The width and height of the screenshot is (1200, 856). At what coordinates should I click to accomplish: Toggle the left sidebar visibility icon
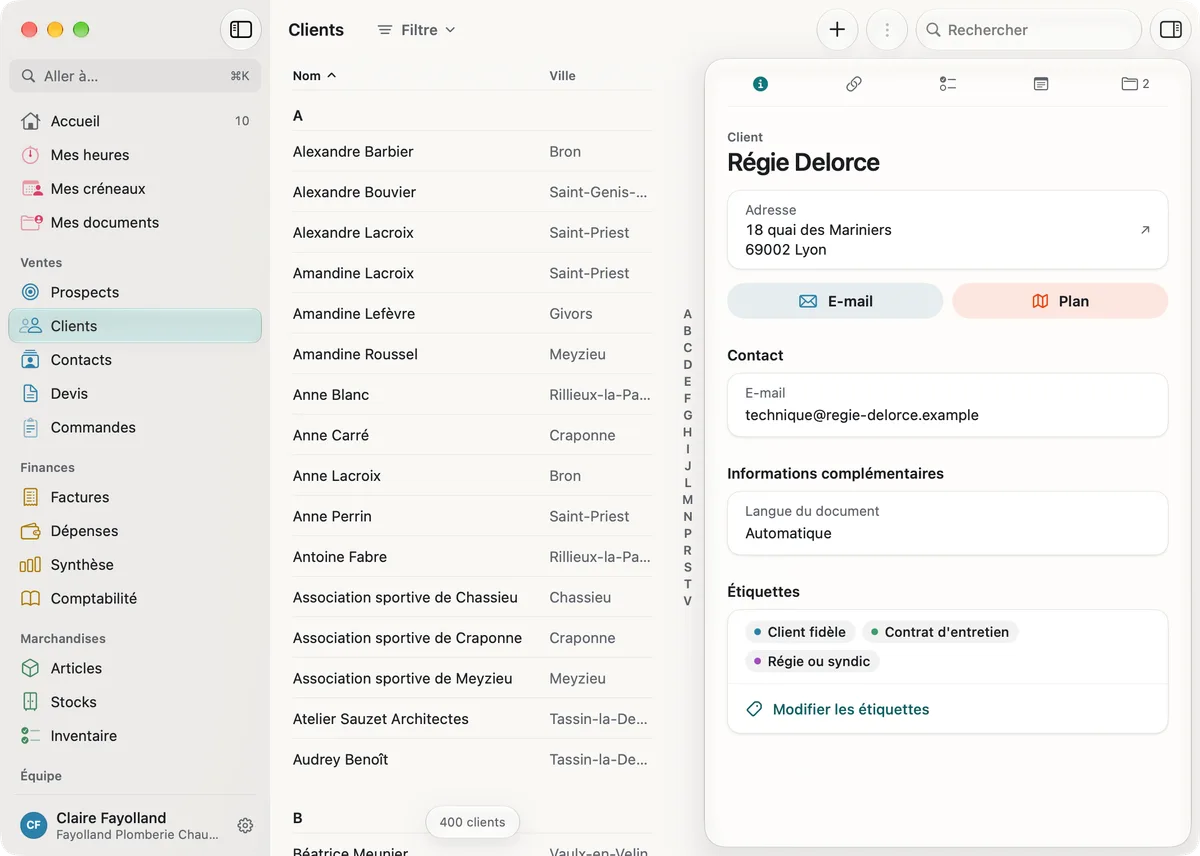(x=241, y=30)
